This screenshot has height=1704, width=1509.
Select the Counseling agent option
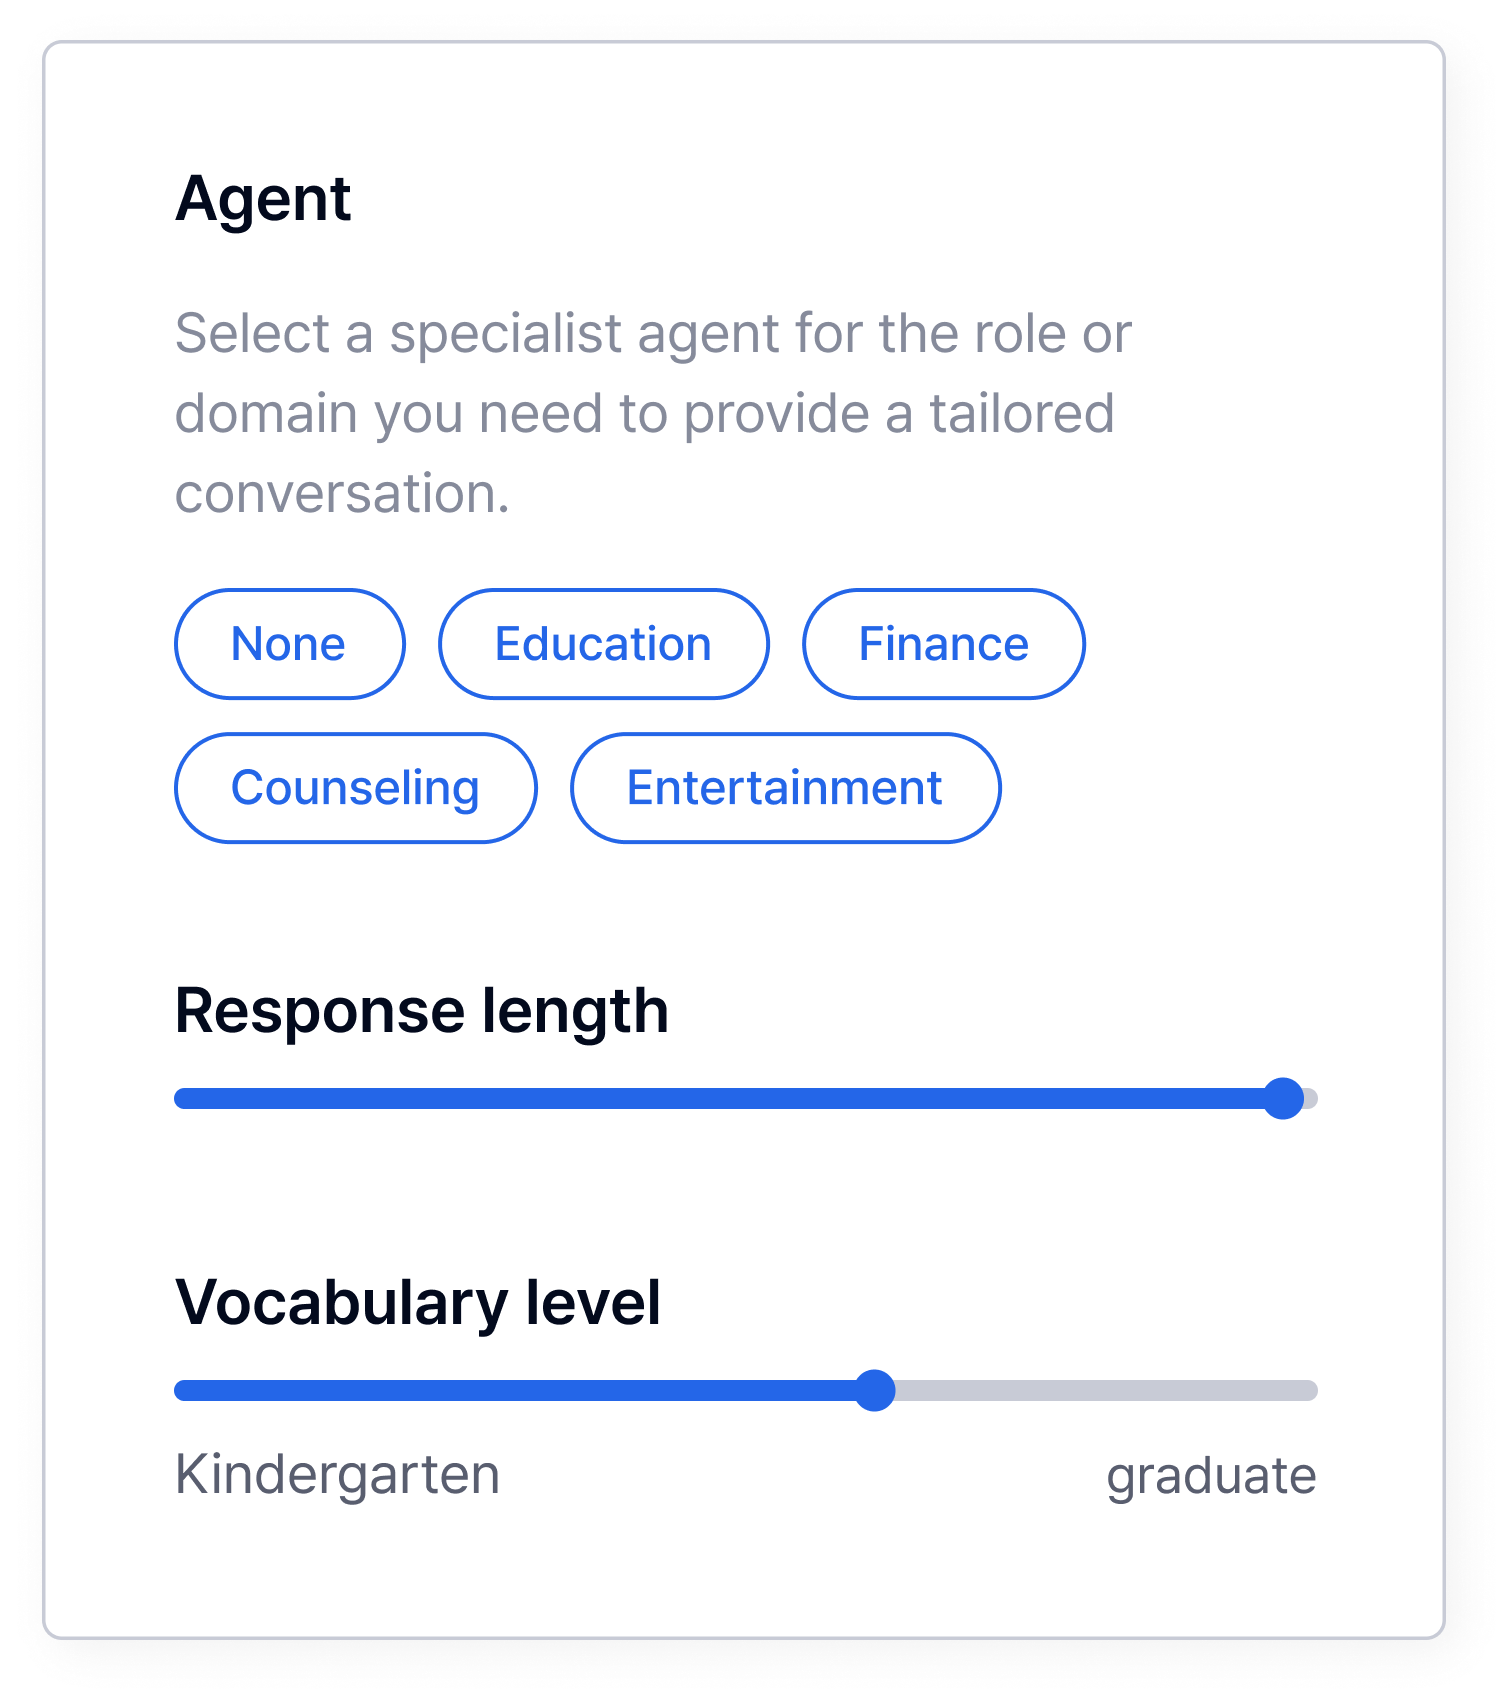(x=355, y=788)
